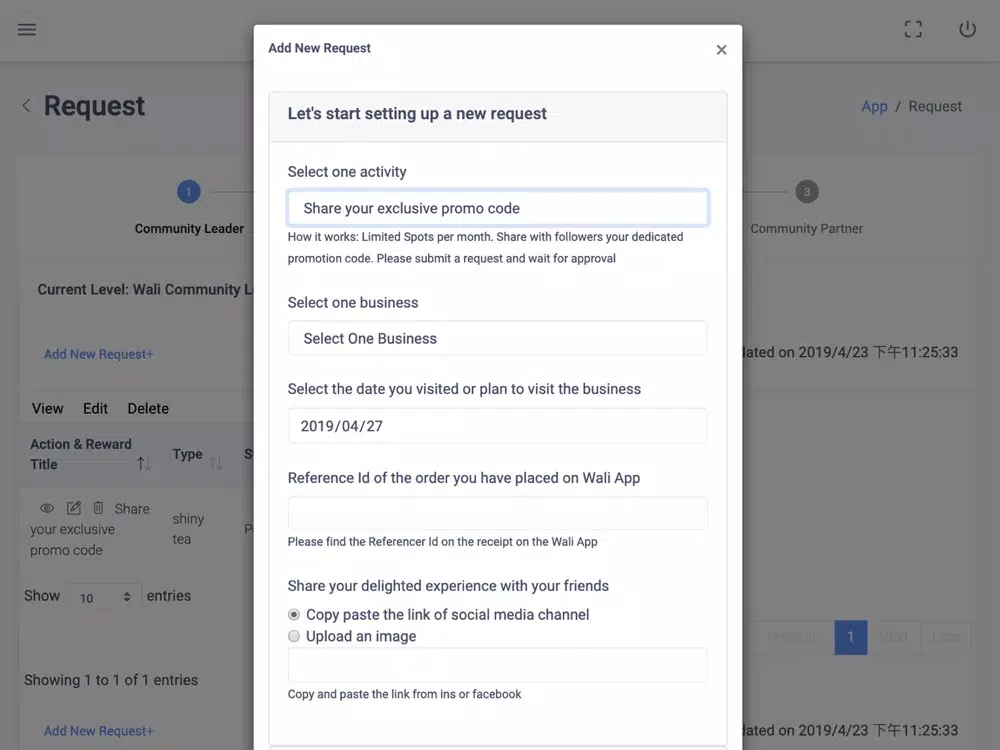Click the Edit action in table toolbar
The height and width of the screenshot is (750, 1000).
pyautogui.click(x=95, y=409)
